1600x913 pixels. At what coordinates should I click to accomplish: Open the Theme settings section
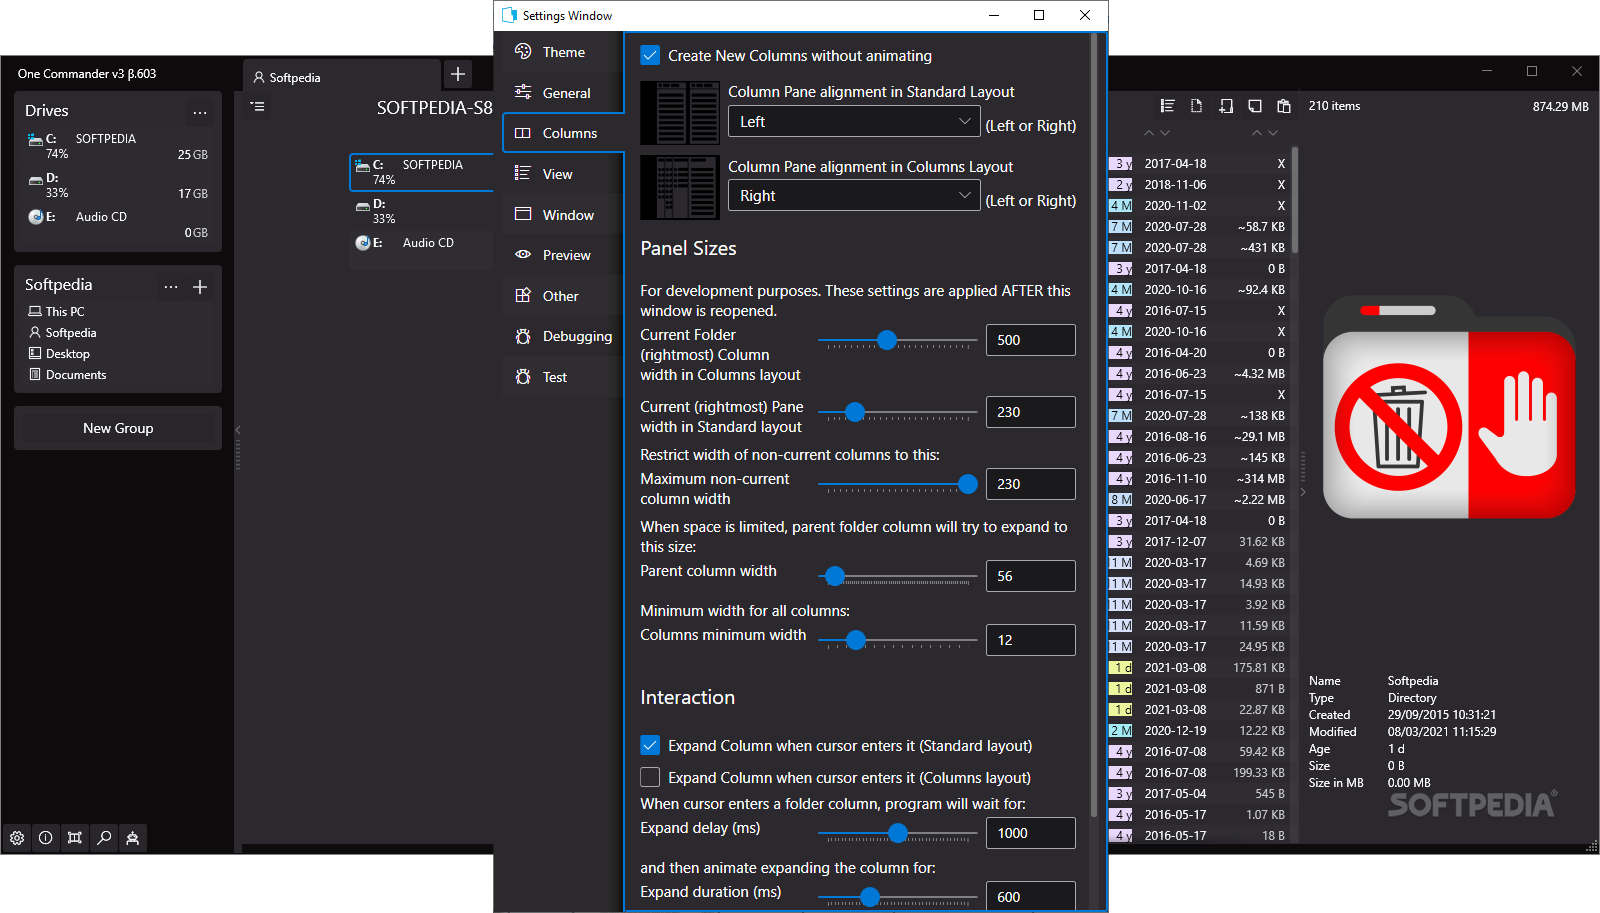(x=563, y=52)
